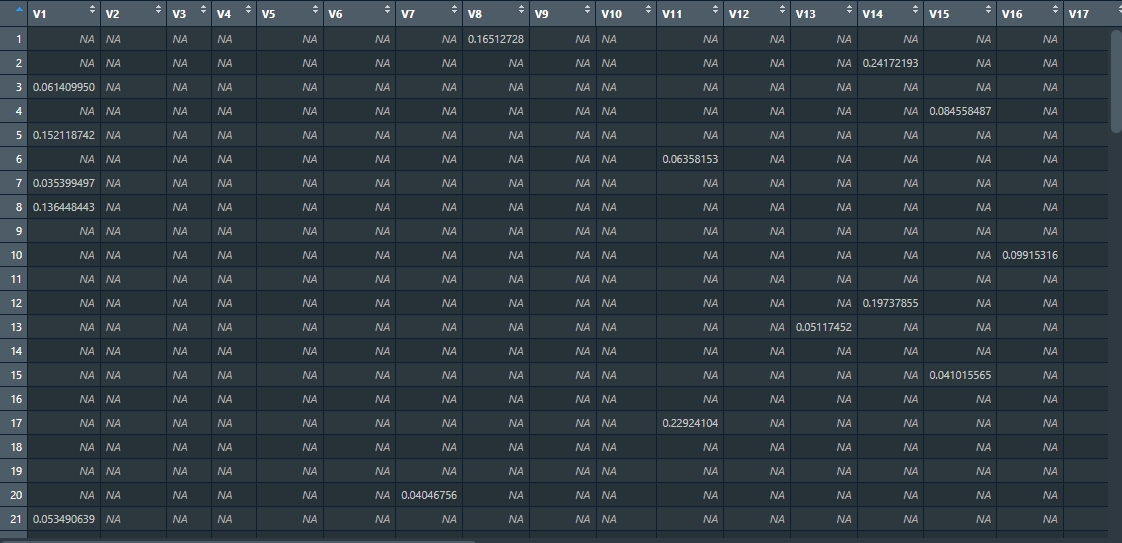Click the sort arrows in the V14 column header
Image resolution: width=1122 pixels, height=543 pixels.
(x=914, y=10)
